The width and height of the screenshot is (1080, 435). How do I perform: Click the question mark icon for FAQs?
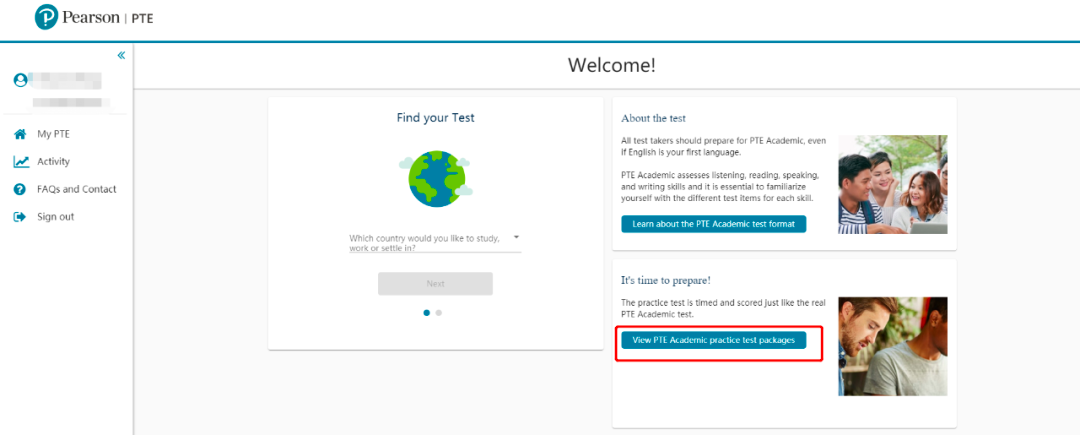(x=20, y=189)
